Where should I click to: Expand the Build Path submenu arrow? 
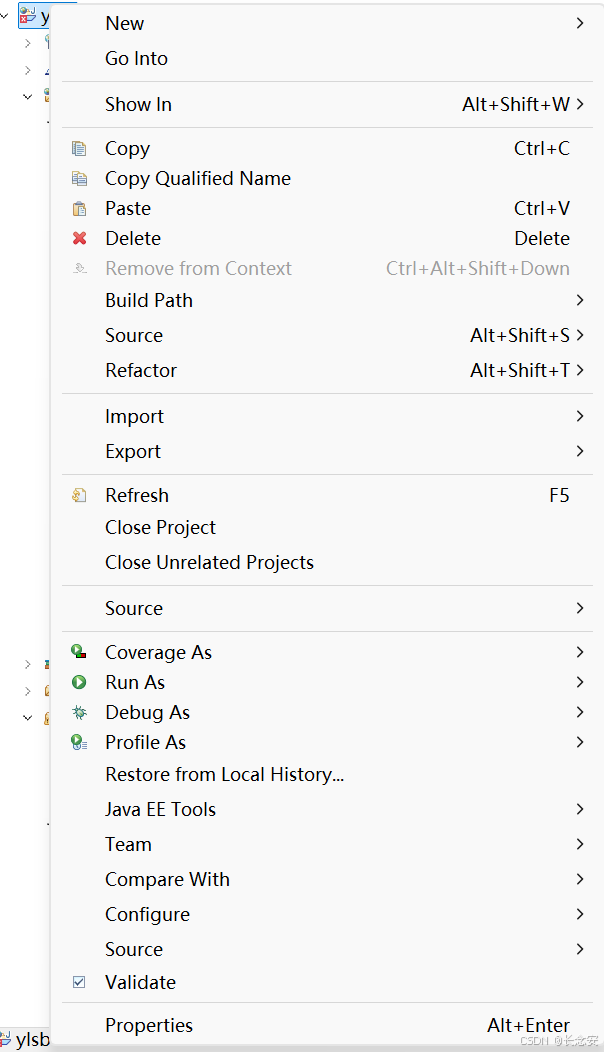[578, 300]
